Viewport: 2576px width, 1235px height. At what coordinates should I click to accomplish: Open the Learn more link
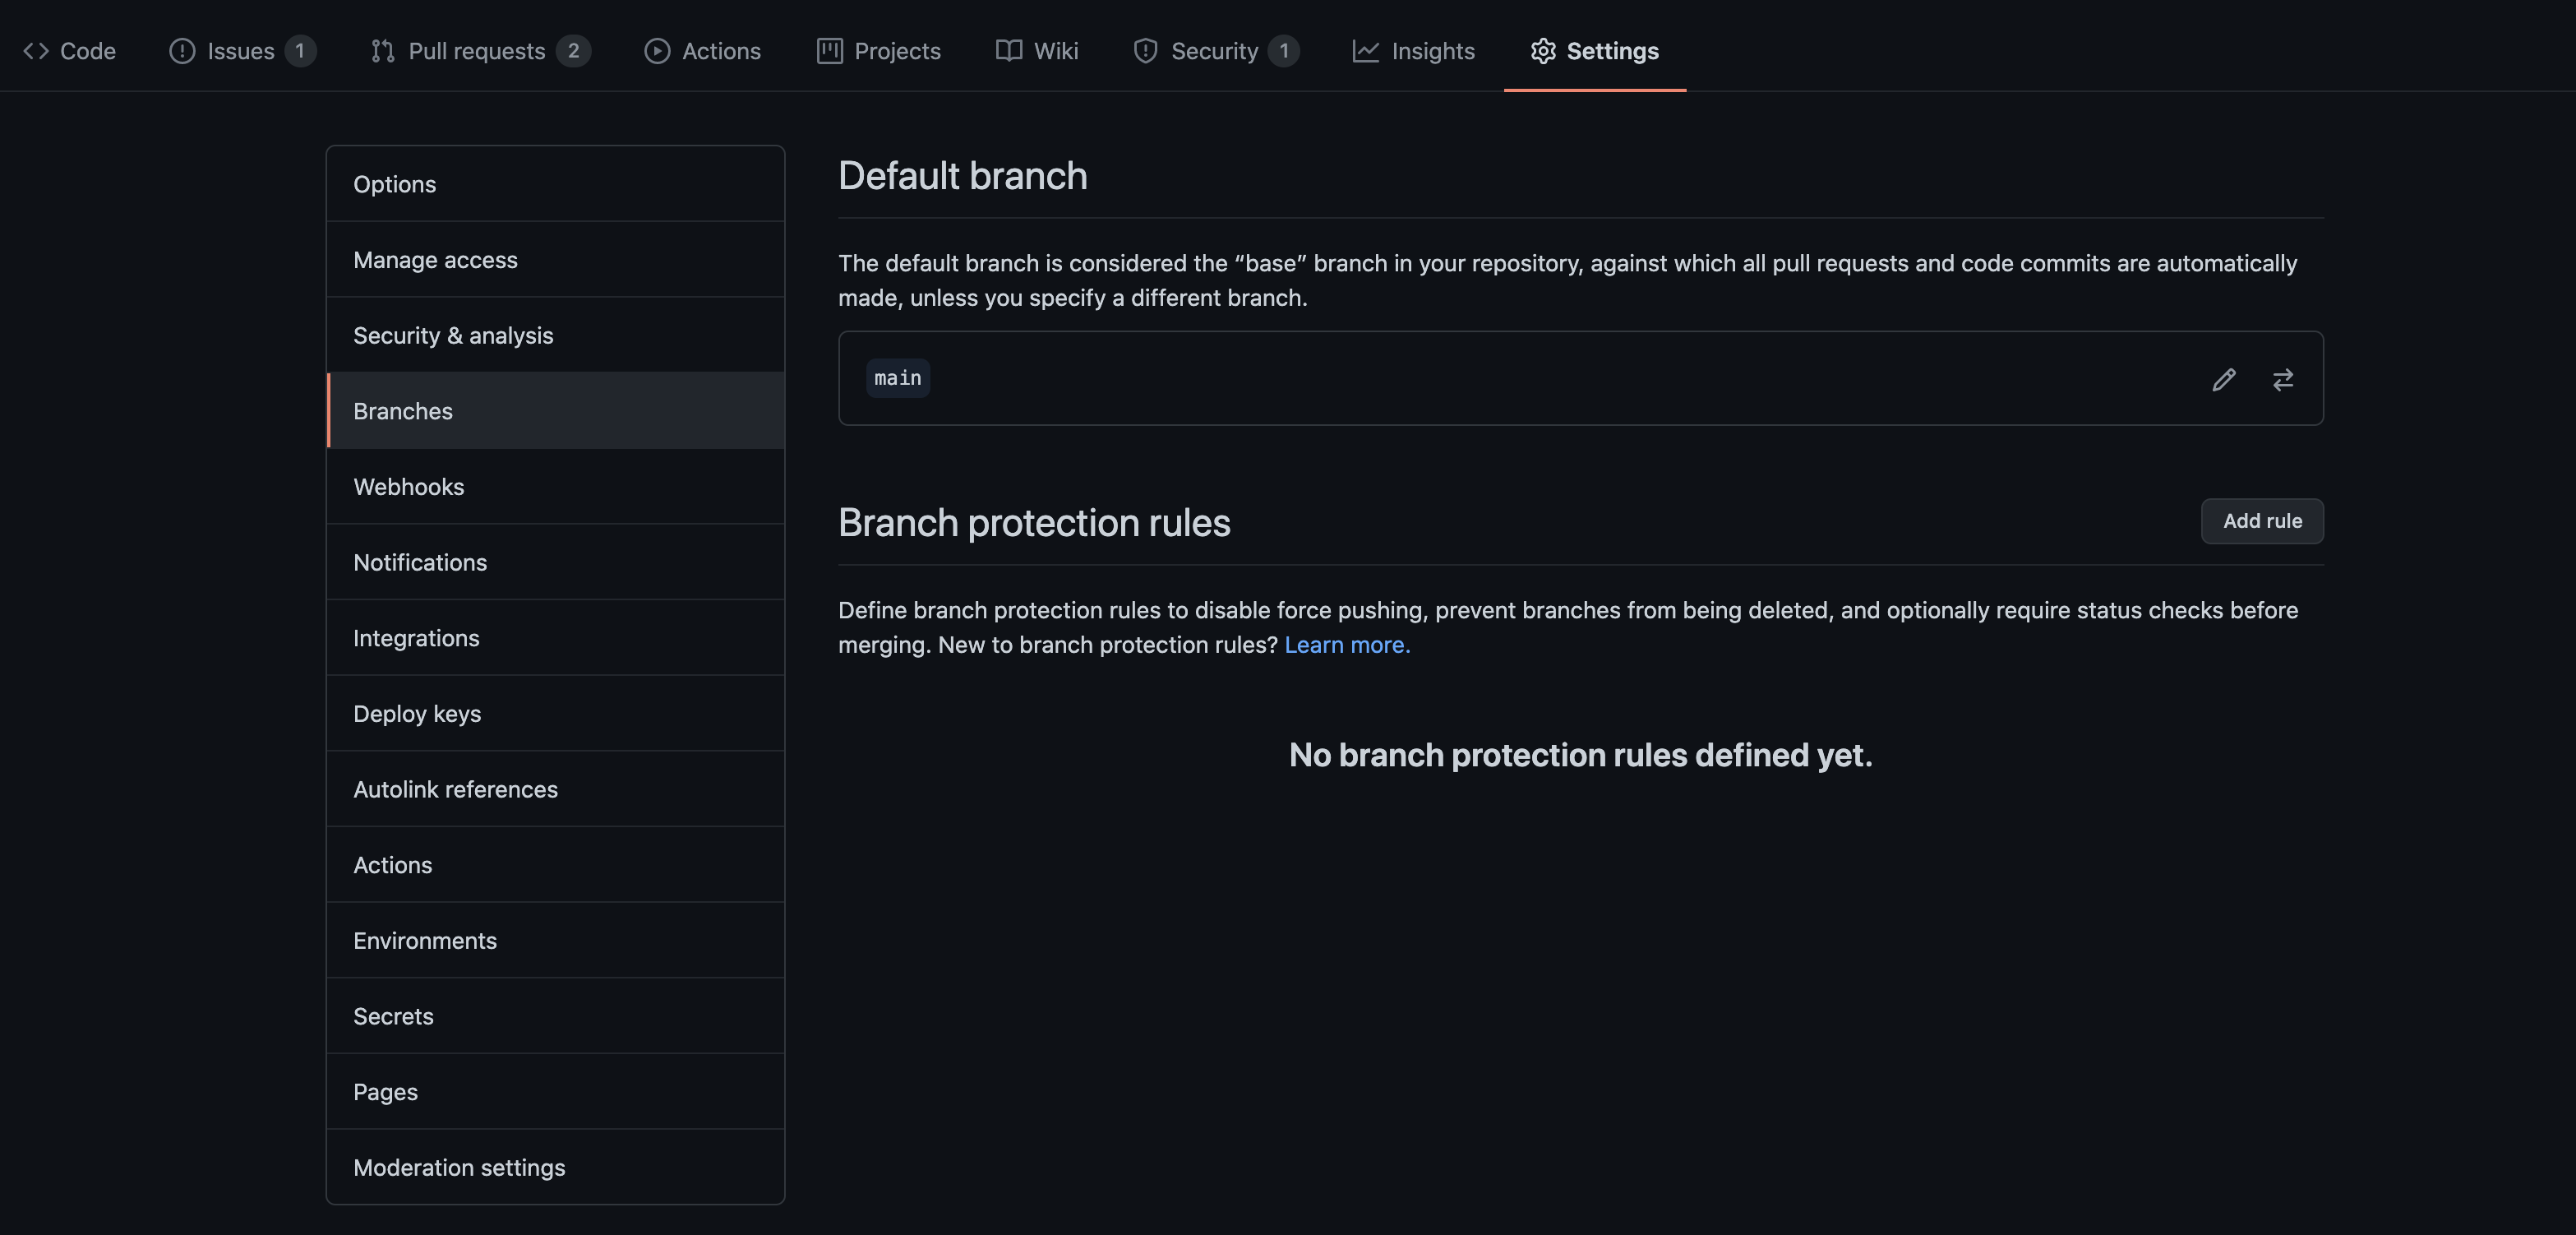click(x=1347, y=645)
